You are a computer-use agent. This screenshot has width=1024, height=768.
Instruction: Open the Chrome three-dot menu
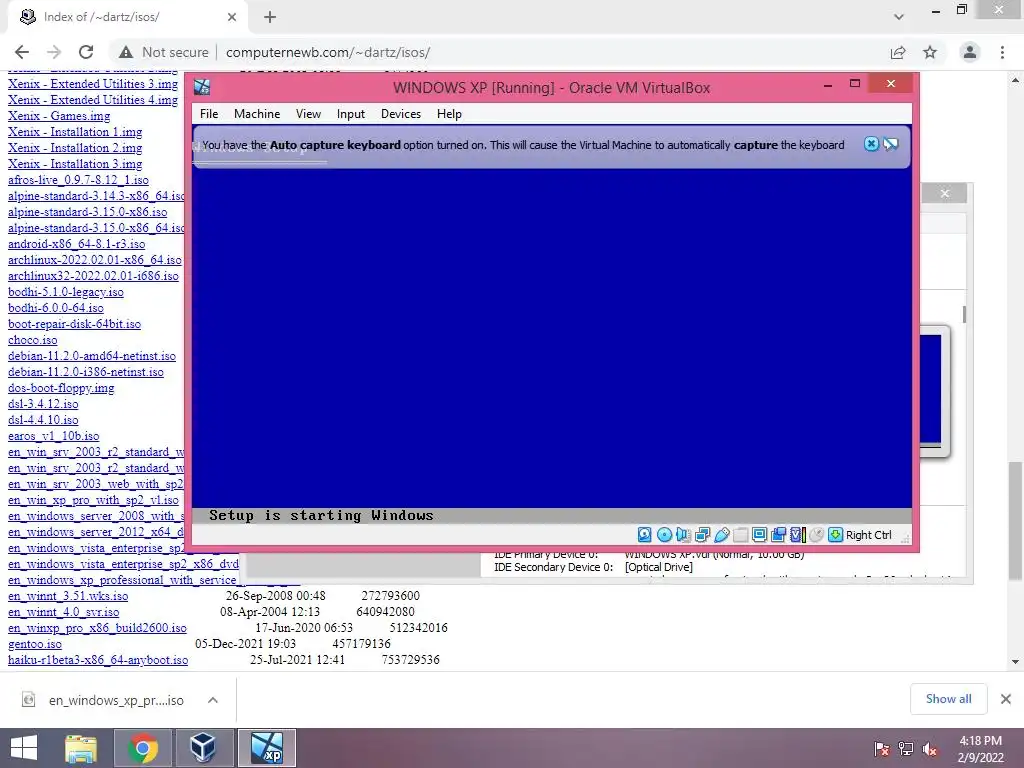tap(1002, 52)
